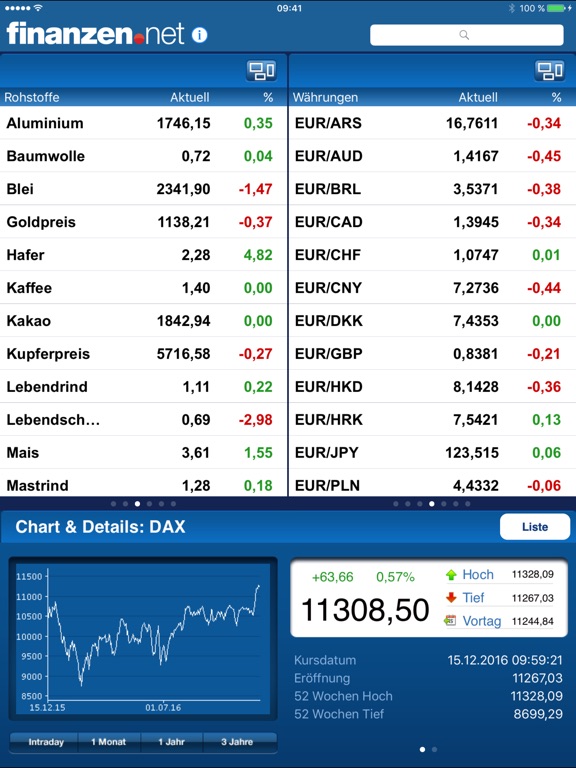Select the Kupferpreis commodity row
The width and height of the screenshot is (576, 768).
click(143, 354)
